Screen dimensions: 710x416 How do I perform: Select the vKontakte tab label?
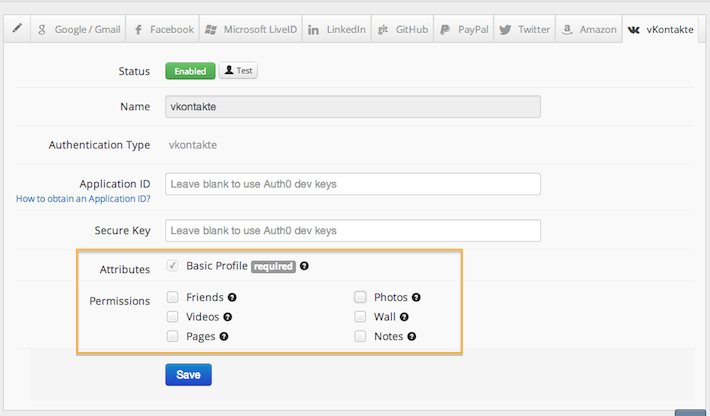coord(670,29)
